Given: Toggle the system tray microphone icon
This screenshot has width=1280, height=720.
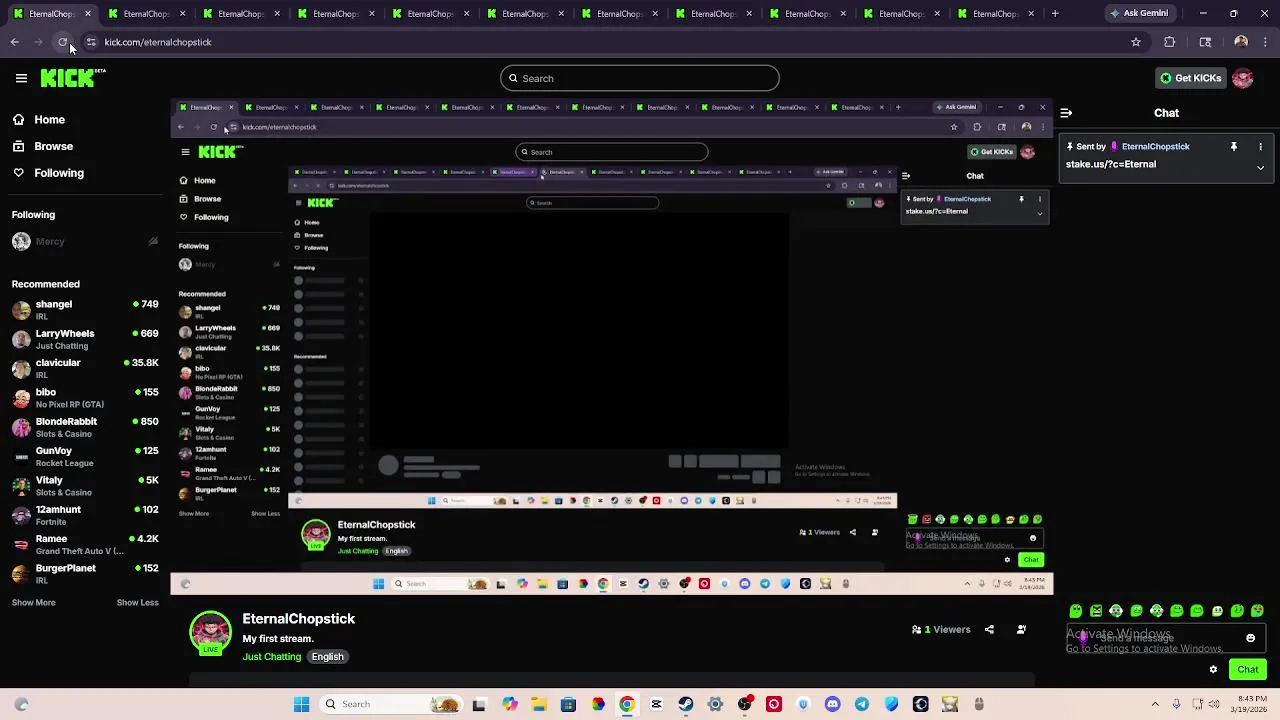Looking at the screenshot, I should [1176, 704].
